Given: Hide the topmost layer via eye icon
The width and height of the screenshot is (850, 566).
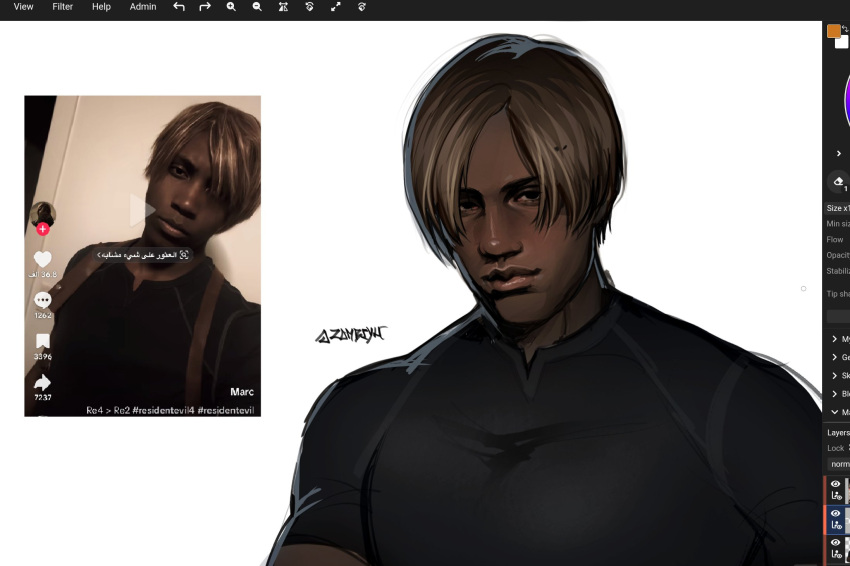Looking at the screenshot, I should point(835,484).
